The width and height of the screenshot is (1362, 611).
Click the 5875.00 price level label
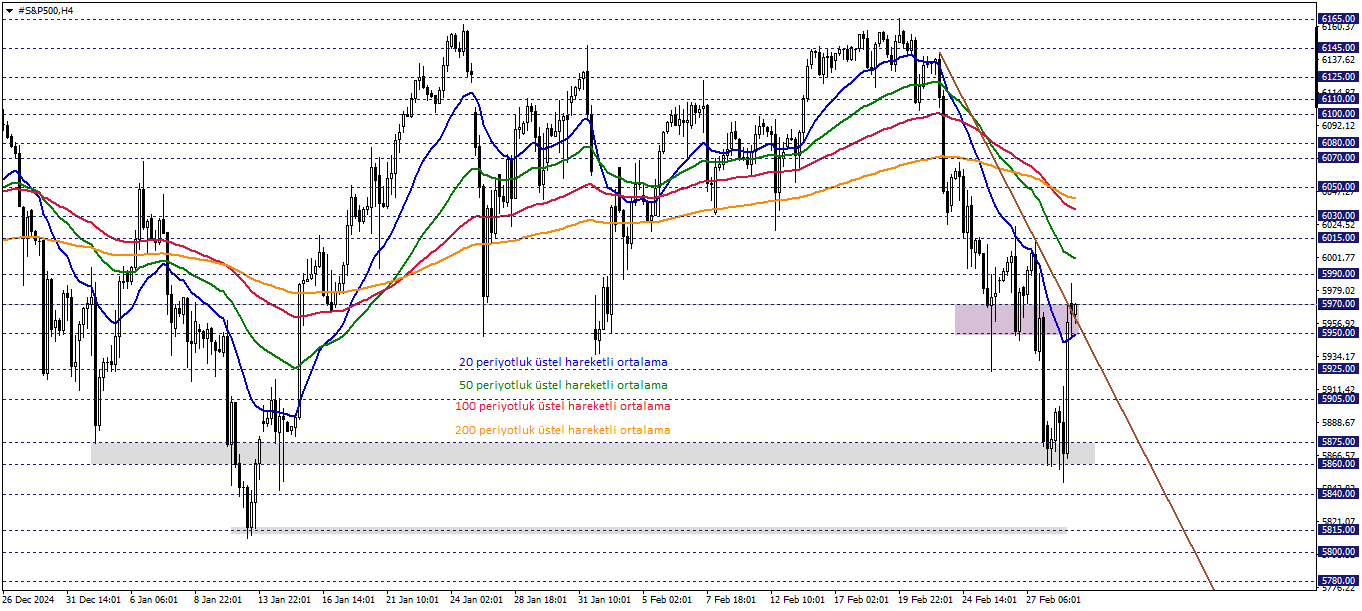tap(1338, 441)
